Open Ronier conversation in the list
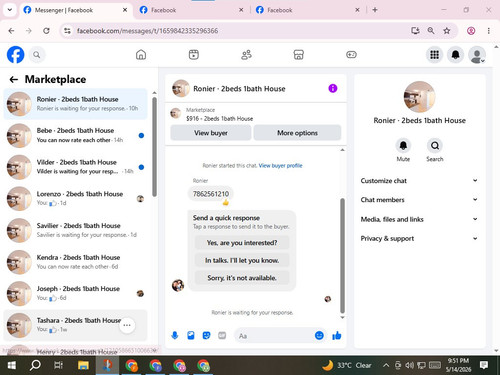Image resolution: width=500 pixels, height=375 pixels. (x=75, y=104)
